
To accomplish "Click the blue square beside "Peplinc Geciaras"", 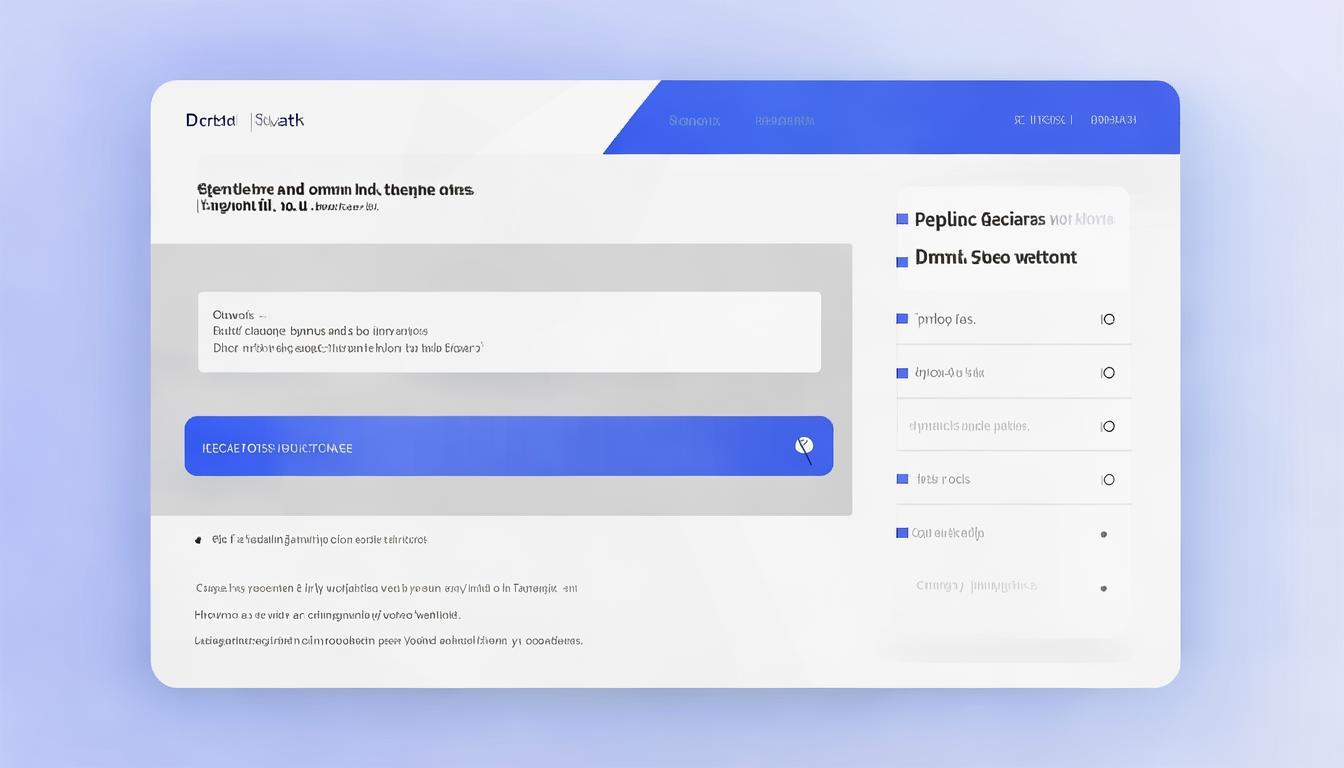I will [902, 219].
